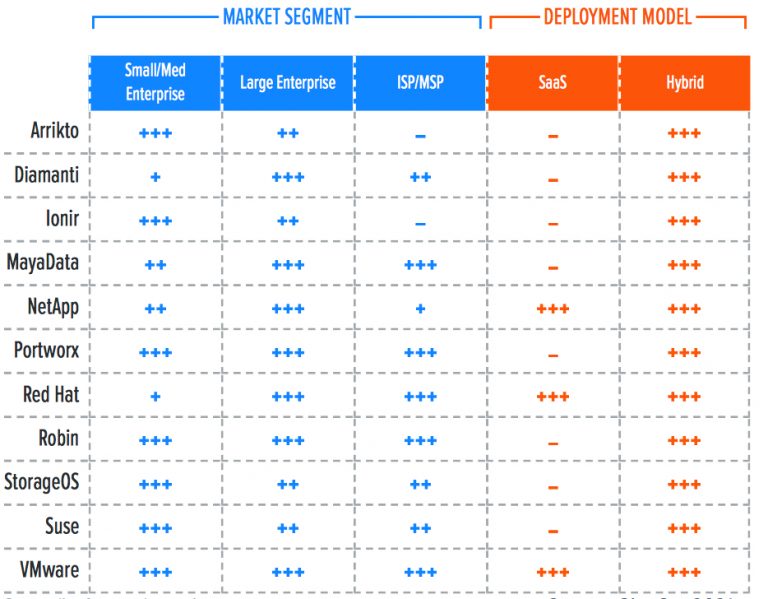
Task: Click the ISP/MSP column header
Action: pyautogui.click(x=420, y=82)
